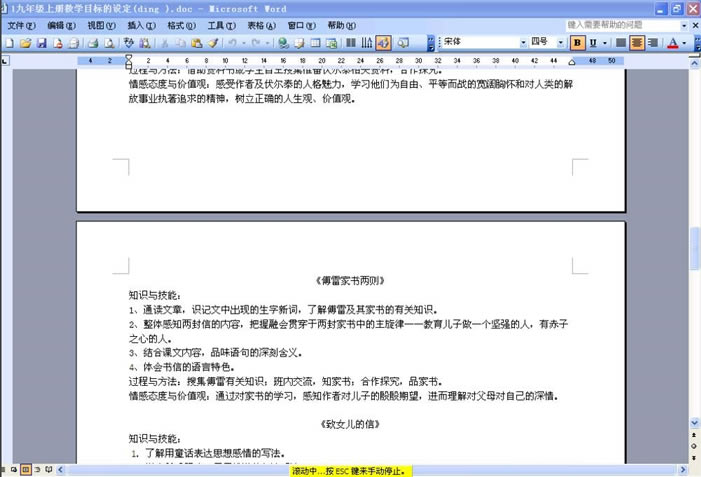Viewport: 701px width, 477px height.
Task: Create a new blank document
Action: point(9,43)
